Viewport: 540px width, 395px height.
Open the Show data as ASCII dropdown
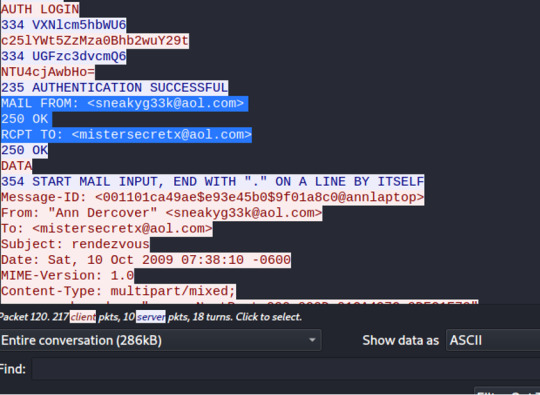pyautogui.click(x=493, y=340)
